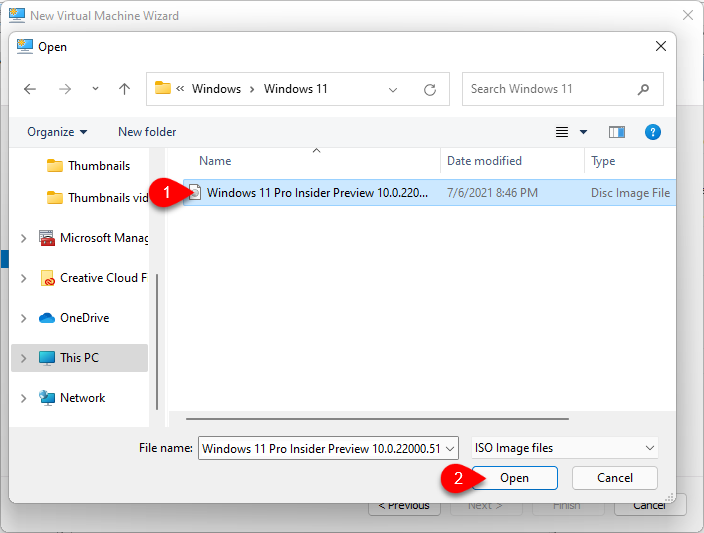The height and width of the screenshot is (533, 704).
Task: Select Microsoft Management Console item
Action: (93, 238)
